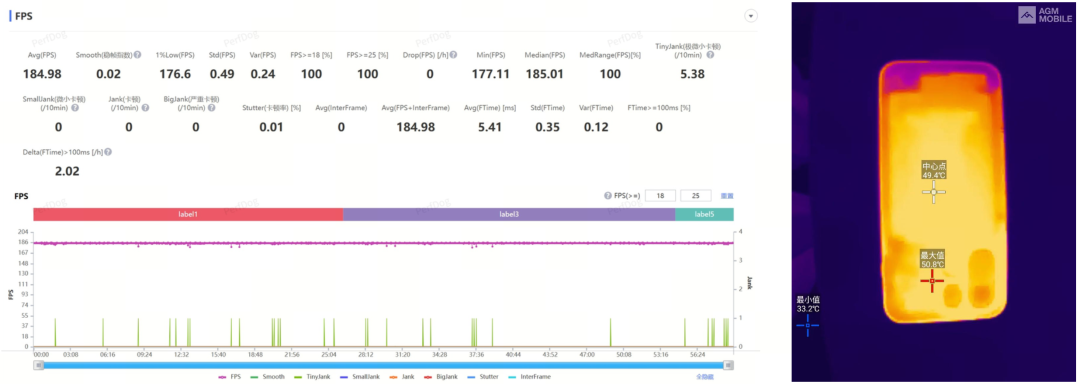1080x384 pixels.
Task: Click 47:00 tick on time axis
Action: (587, 354)
